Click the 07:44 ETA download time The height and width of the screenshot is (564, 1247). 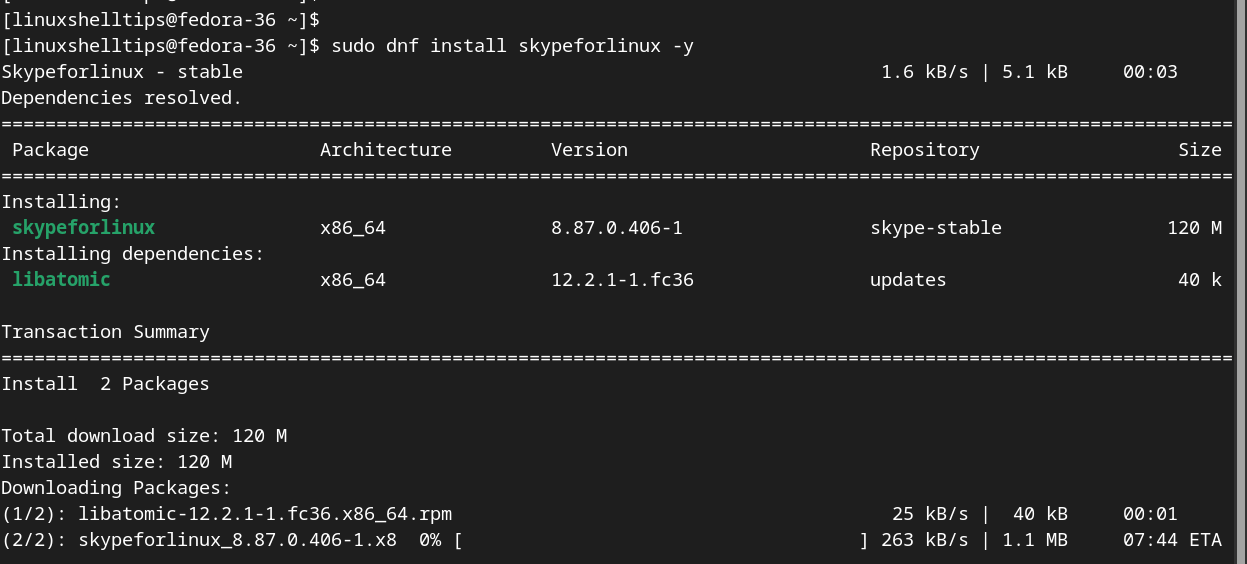point(1171,540)
